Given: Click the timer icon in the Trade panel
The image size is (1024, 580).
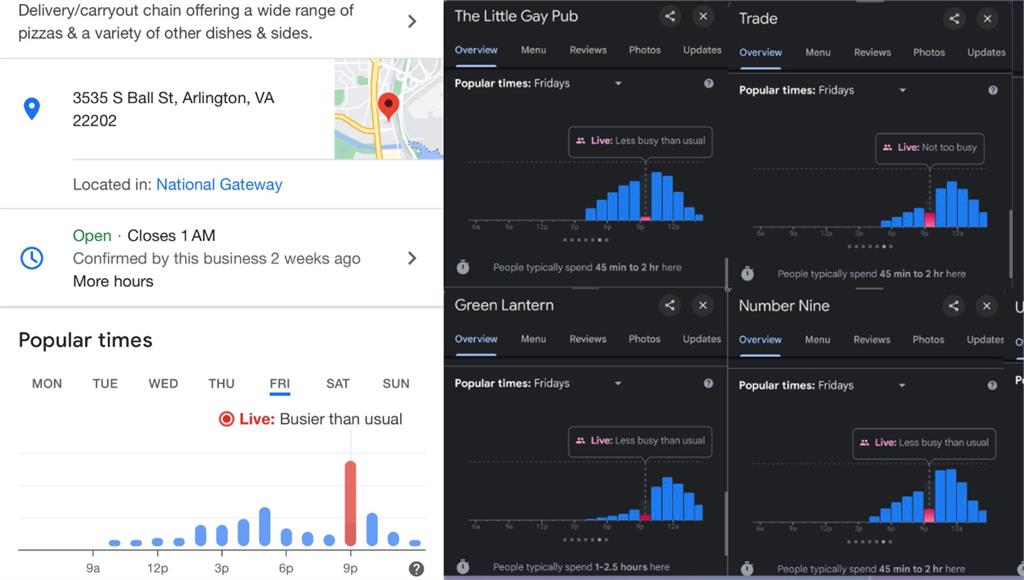Looking at the screenshot, I should (x=747, y=273).
